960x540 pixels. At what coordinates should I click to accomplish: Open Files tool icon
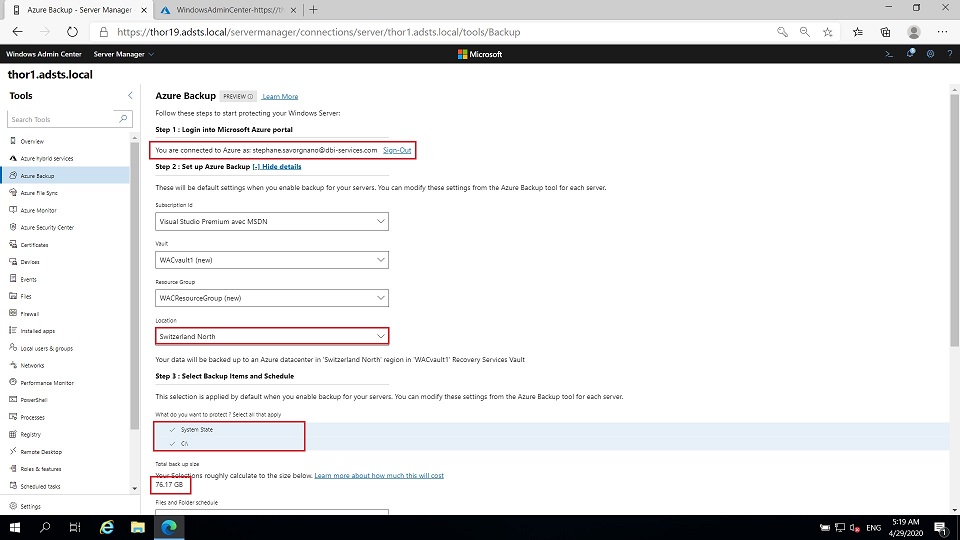[x=13, y=296]
